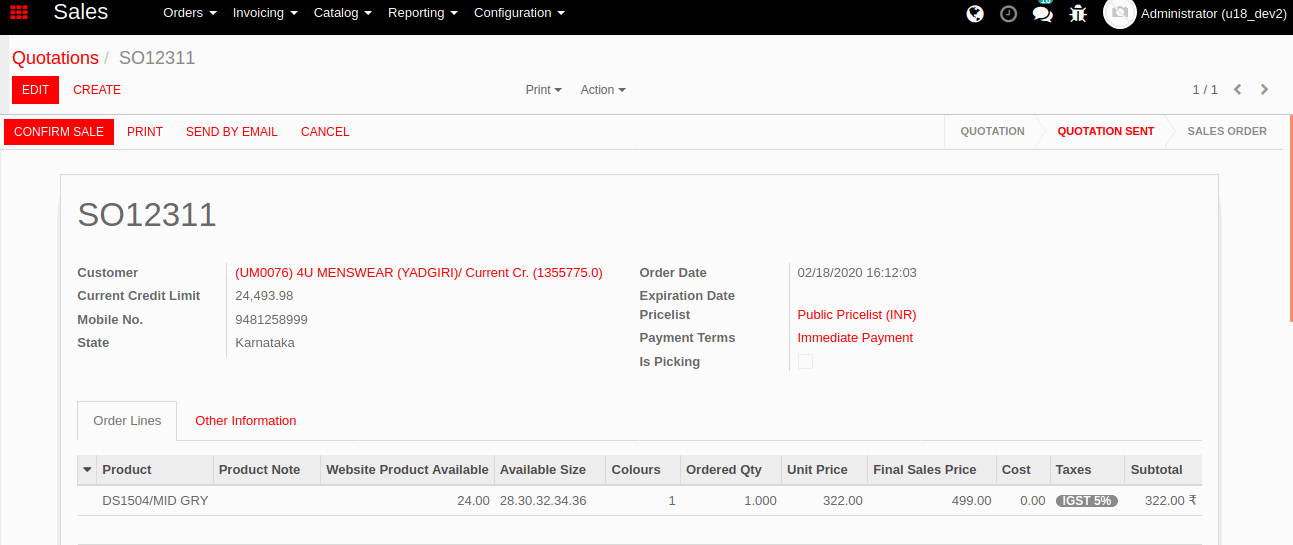Open the 4U MENSWEAR customer link

(x=418, y=273)
